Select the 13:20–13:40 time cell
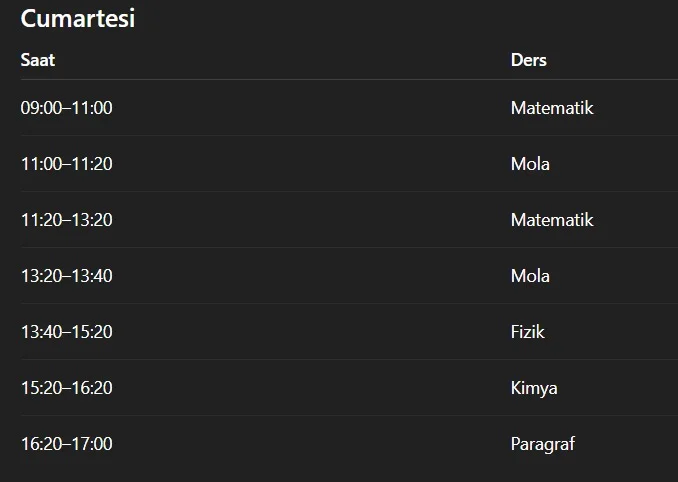This screenshot has height=482, width=678. tap(66, 276)
